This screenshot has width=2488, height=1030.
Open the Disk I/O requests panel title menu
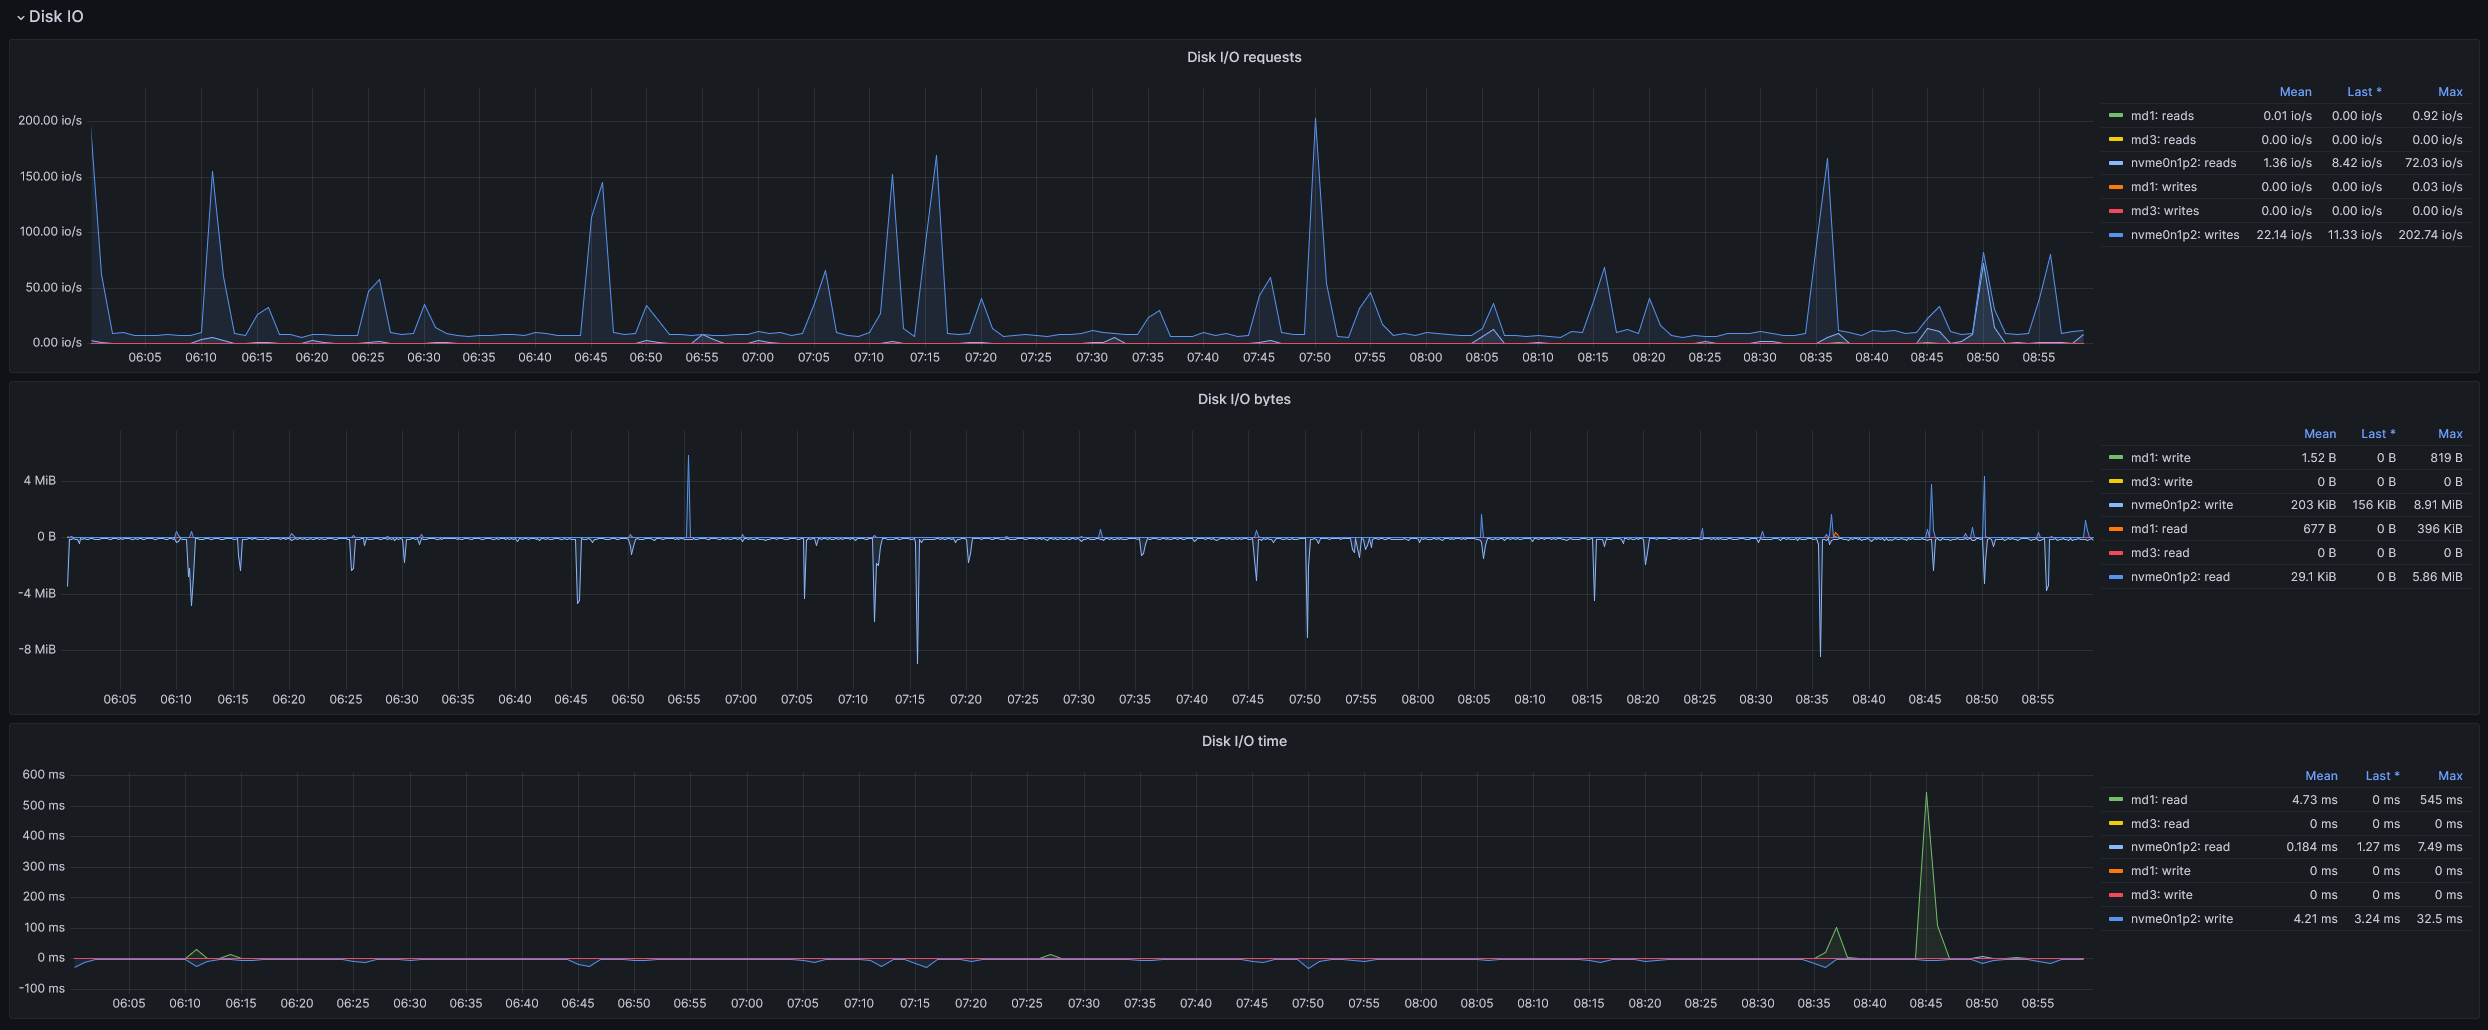(x=1243, y=57)
